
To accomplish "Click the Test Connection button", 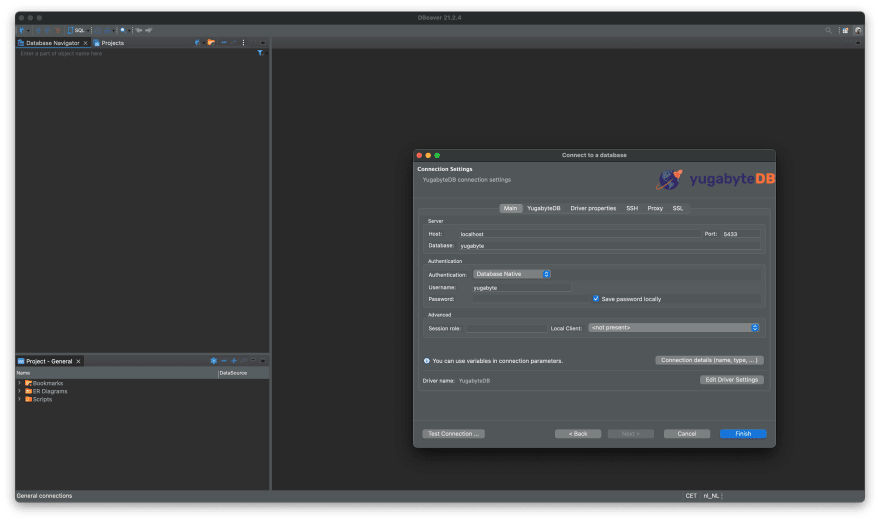I will (453, 434).
